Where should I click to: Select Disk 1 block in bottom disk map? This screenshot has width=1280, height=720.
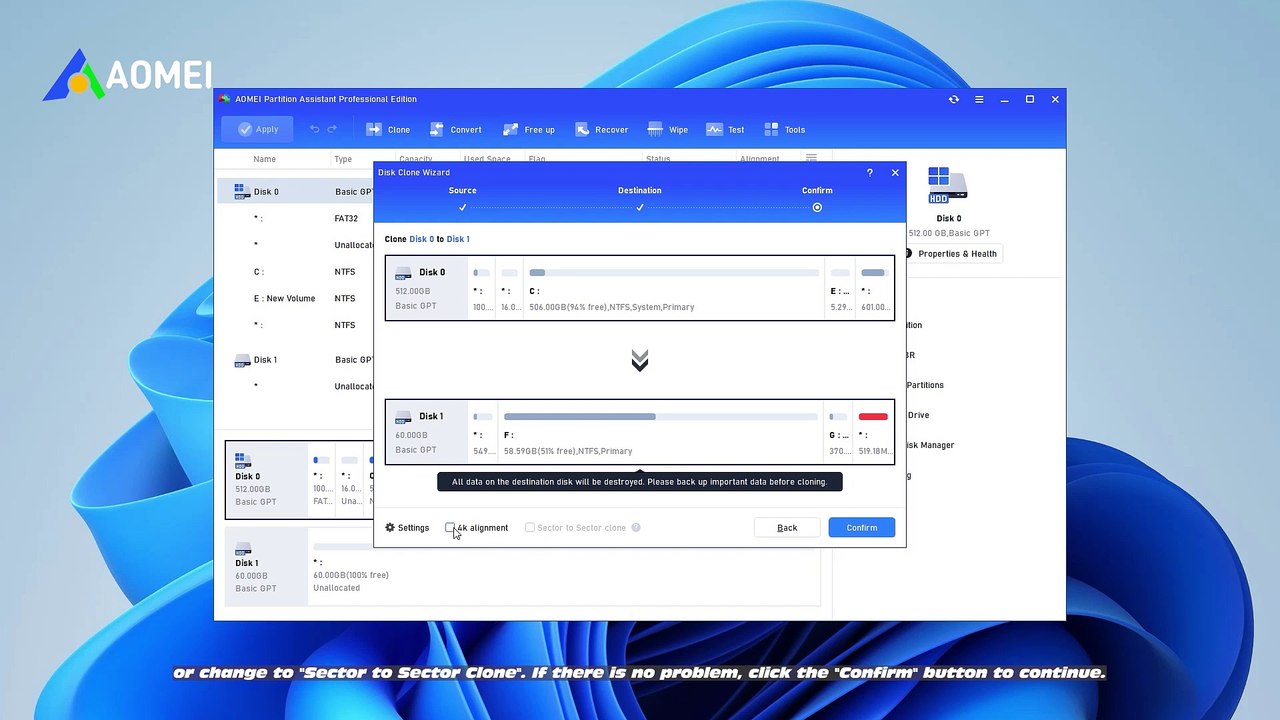pyautogui.click(x=265, y=566)
